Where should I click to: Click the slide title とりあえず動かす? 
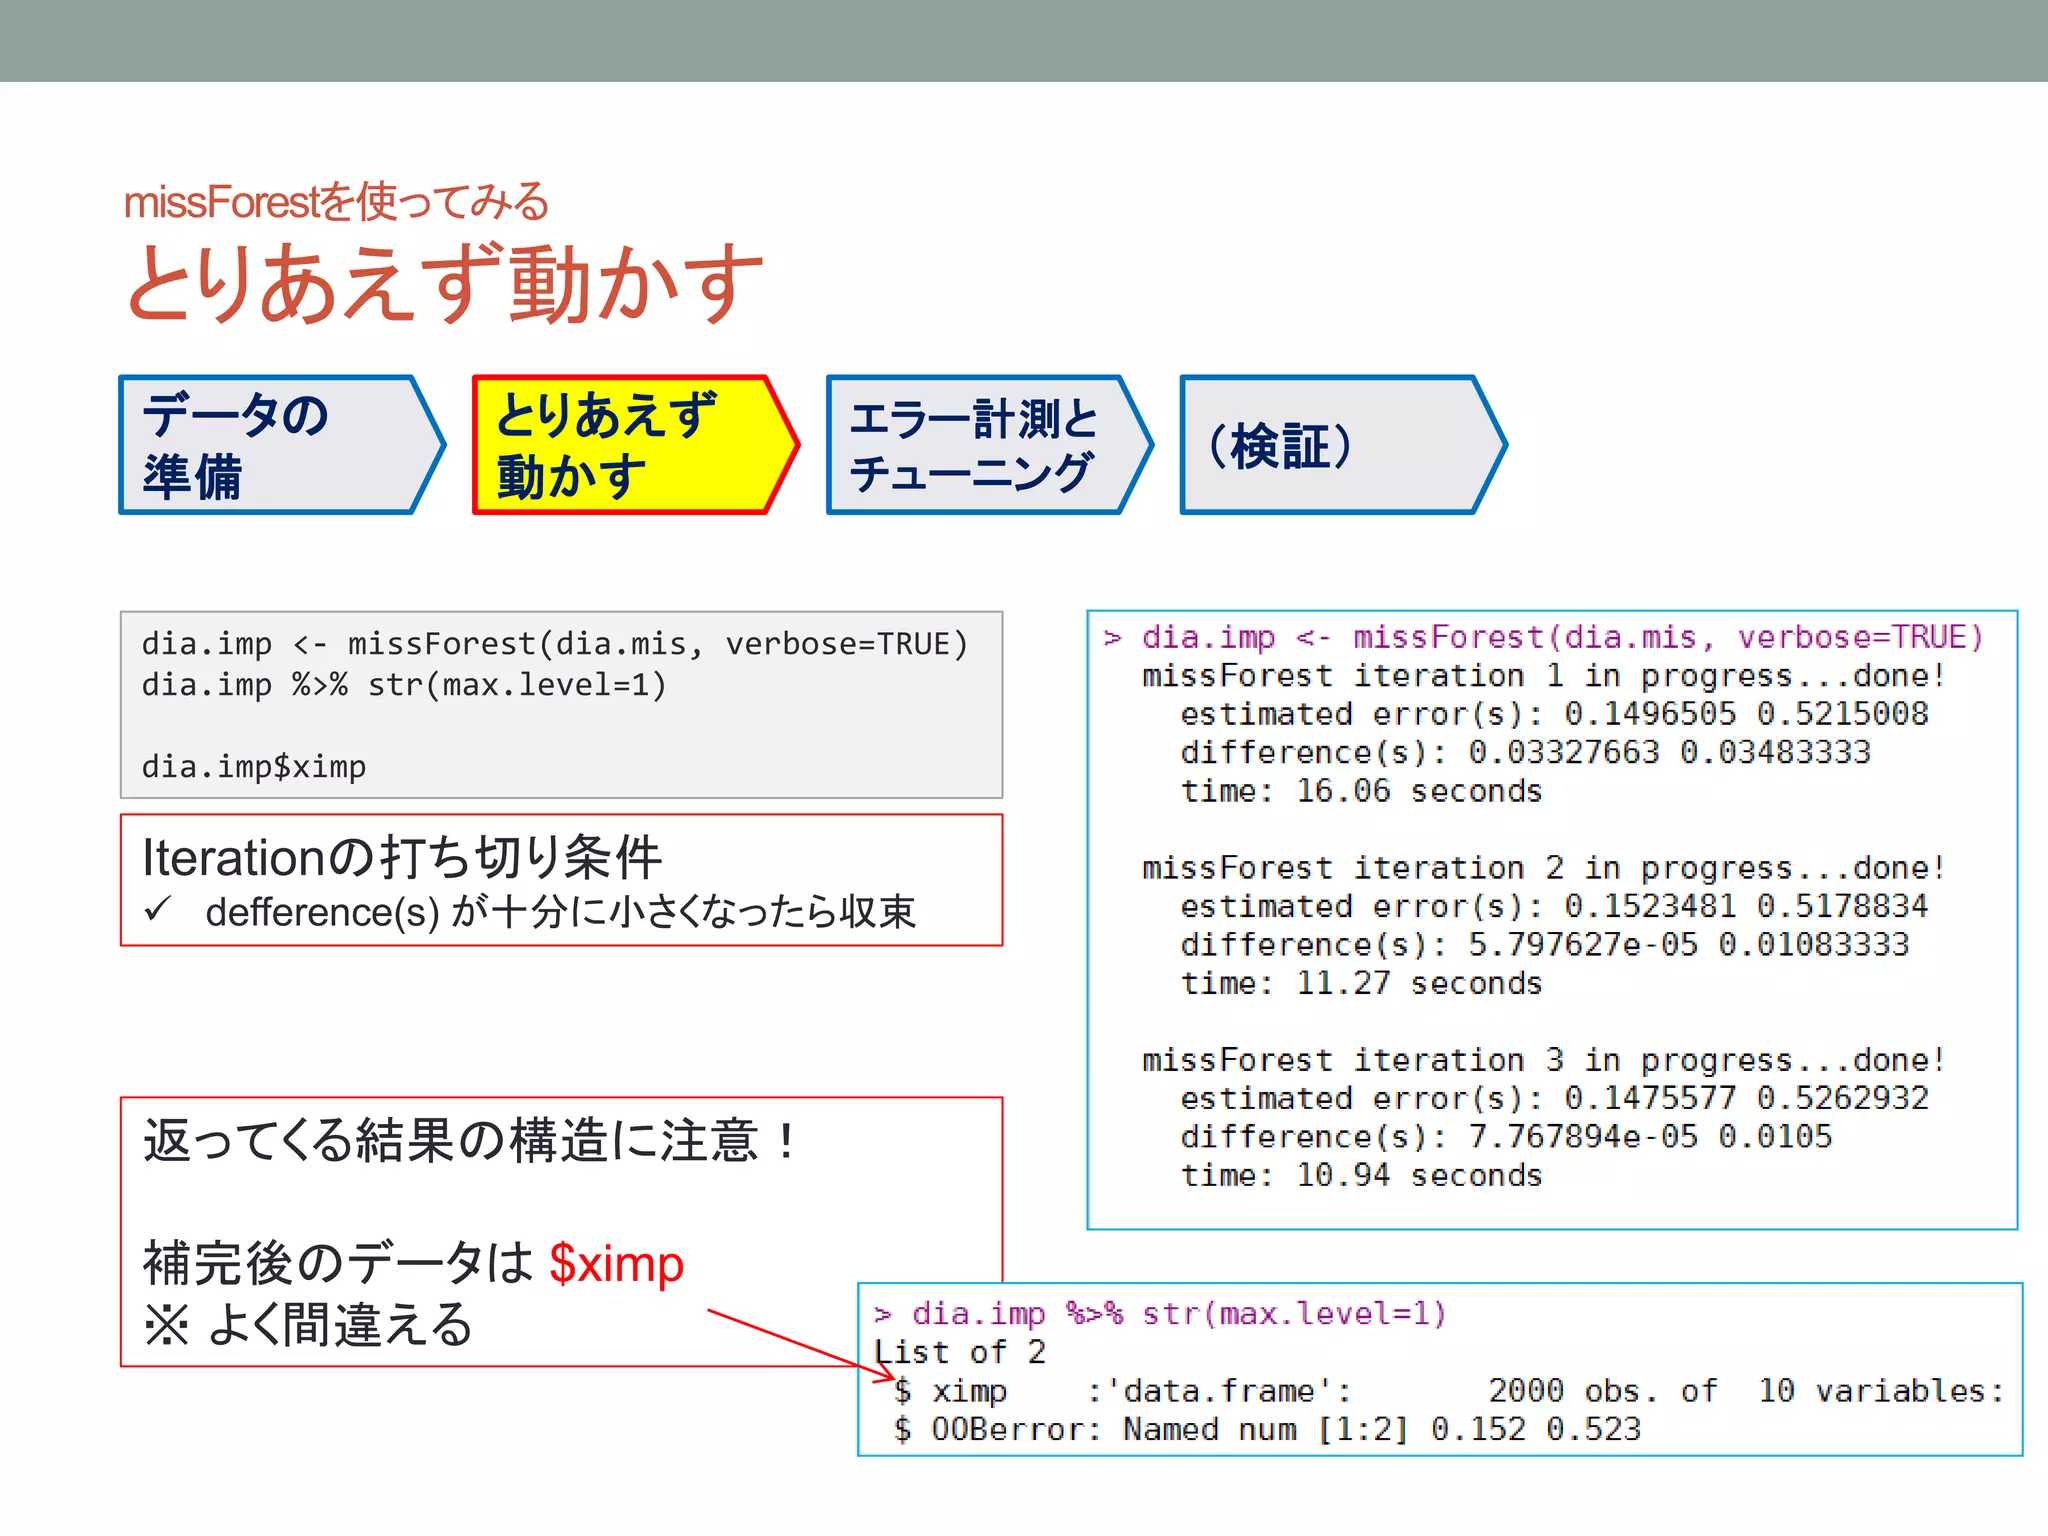point(445,285)
